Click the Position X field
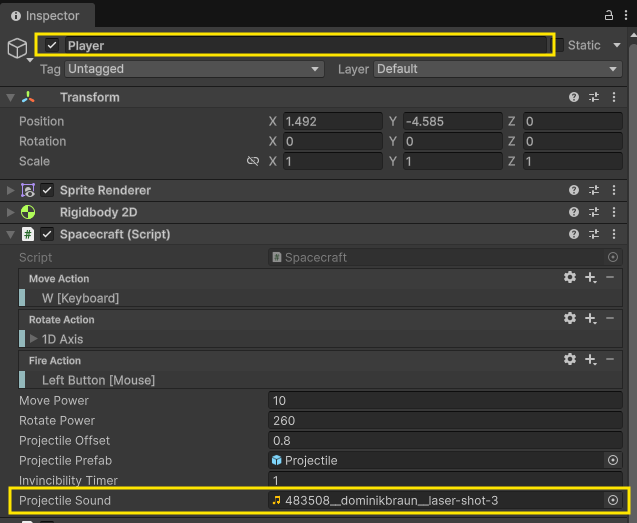637x523 pixels. pyautogui.click(x=333, y=122)
